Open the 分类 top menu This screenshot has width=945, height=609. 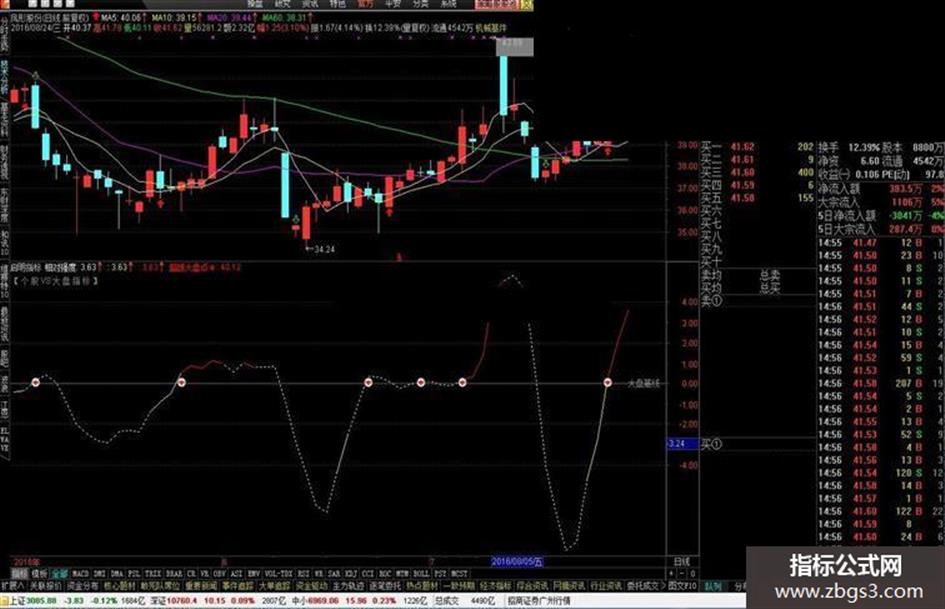[421, 4]
